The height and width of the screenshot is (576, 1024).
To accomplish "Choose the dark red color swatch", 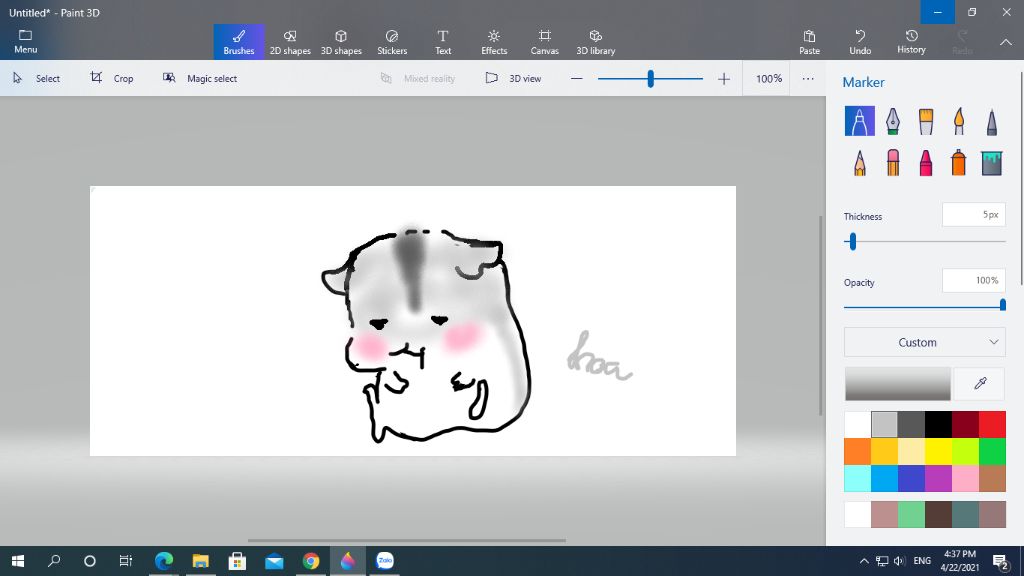I will click(965, 424).
